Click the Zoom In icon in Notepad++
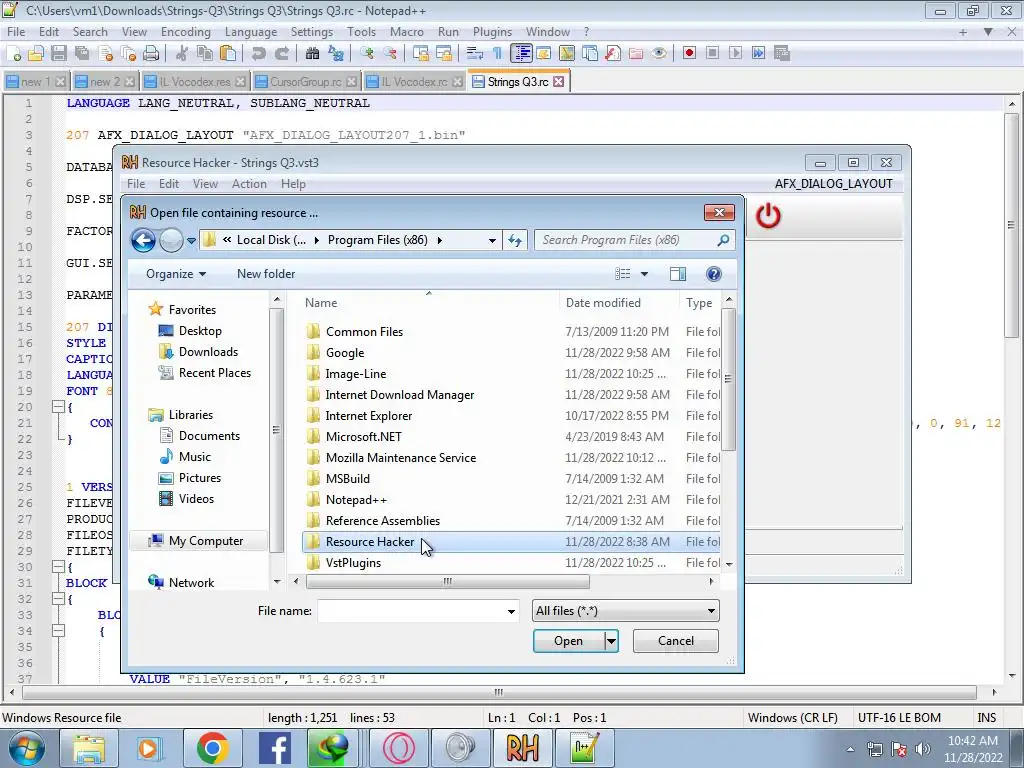Image resolution: width=1024 pixels, height=768 pixels. (x=367, y=54)
